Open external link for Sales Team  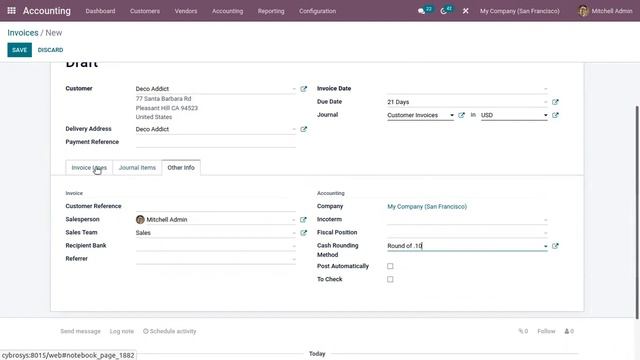303,233
